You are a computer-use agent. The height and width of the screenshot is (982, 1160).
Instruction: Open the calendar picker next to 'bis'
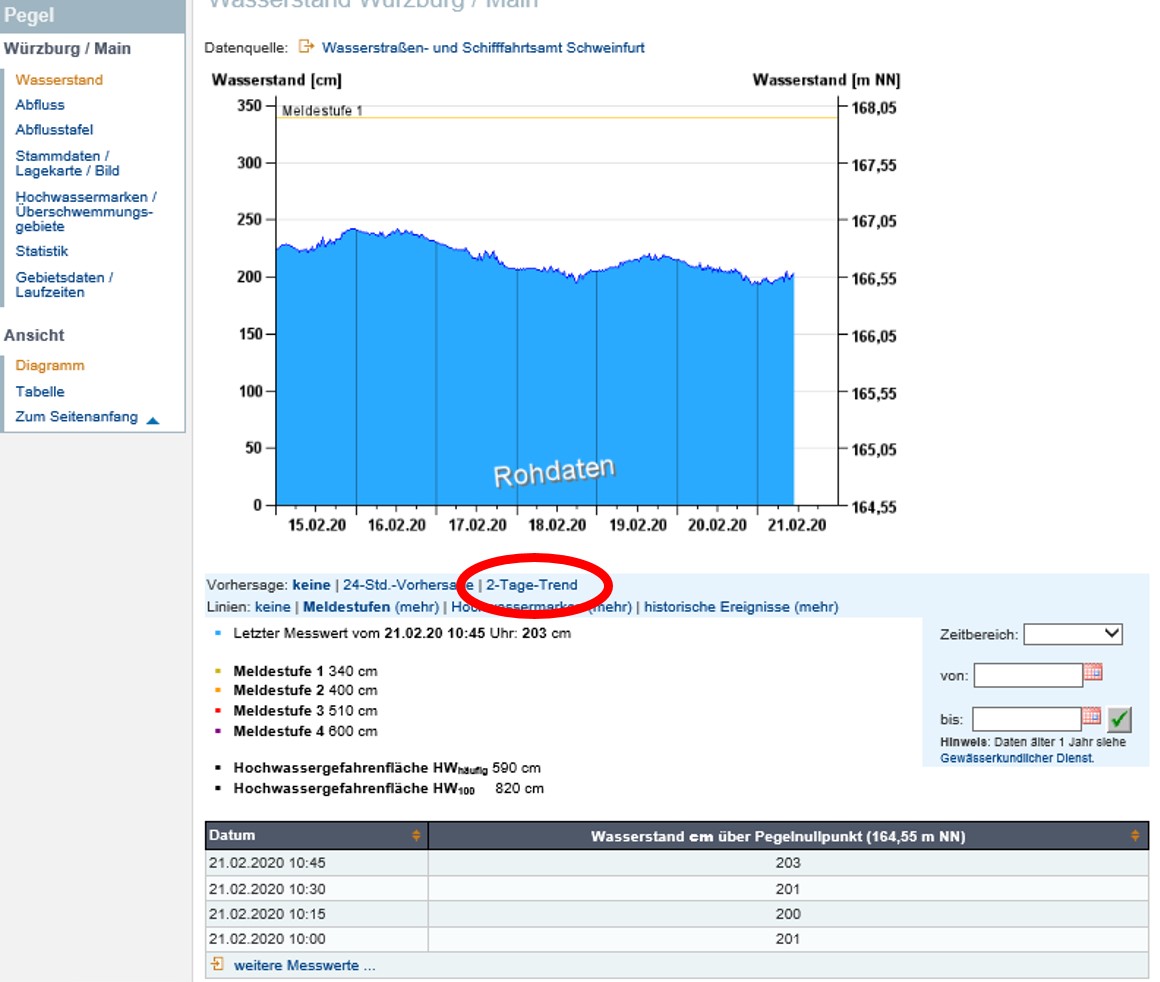tap(1091, 716)
